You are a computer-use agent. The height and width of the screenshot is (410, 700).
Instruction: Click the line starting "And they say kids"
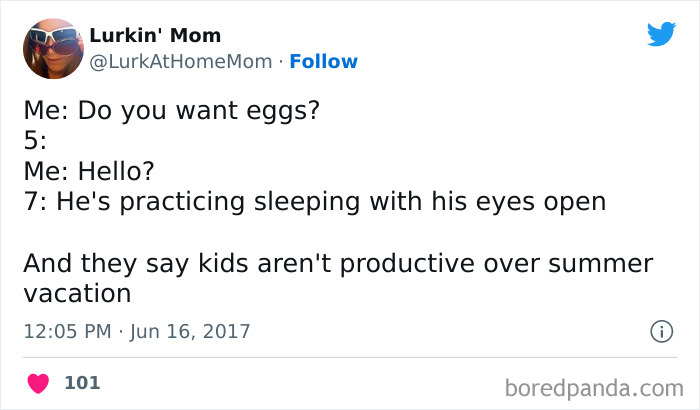(336, 264)
